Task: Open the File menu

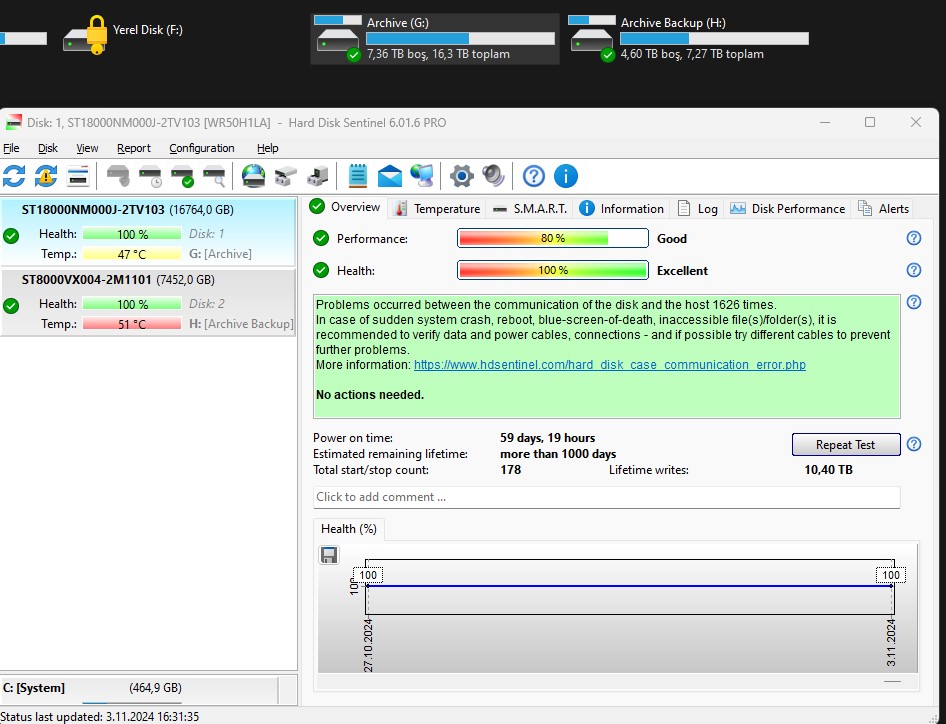Action: (x=11, y=148)
